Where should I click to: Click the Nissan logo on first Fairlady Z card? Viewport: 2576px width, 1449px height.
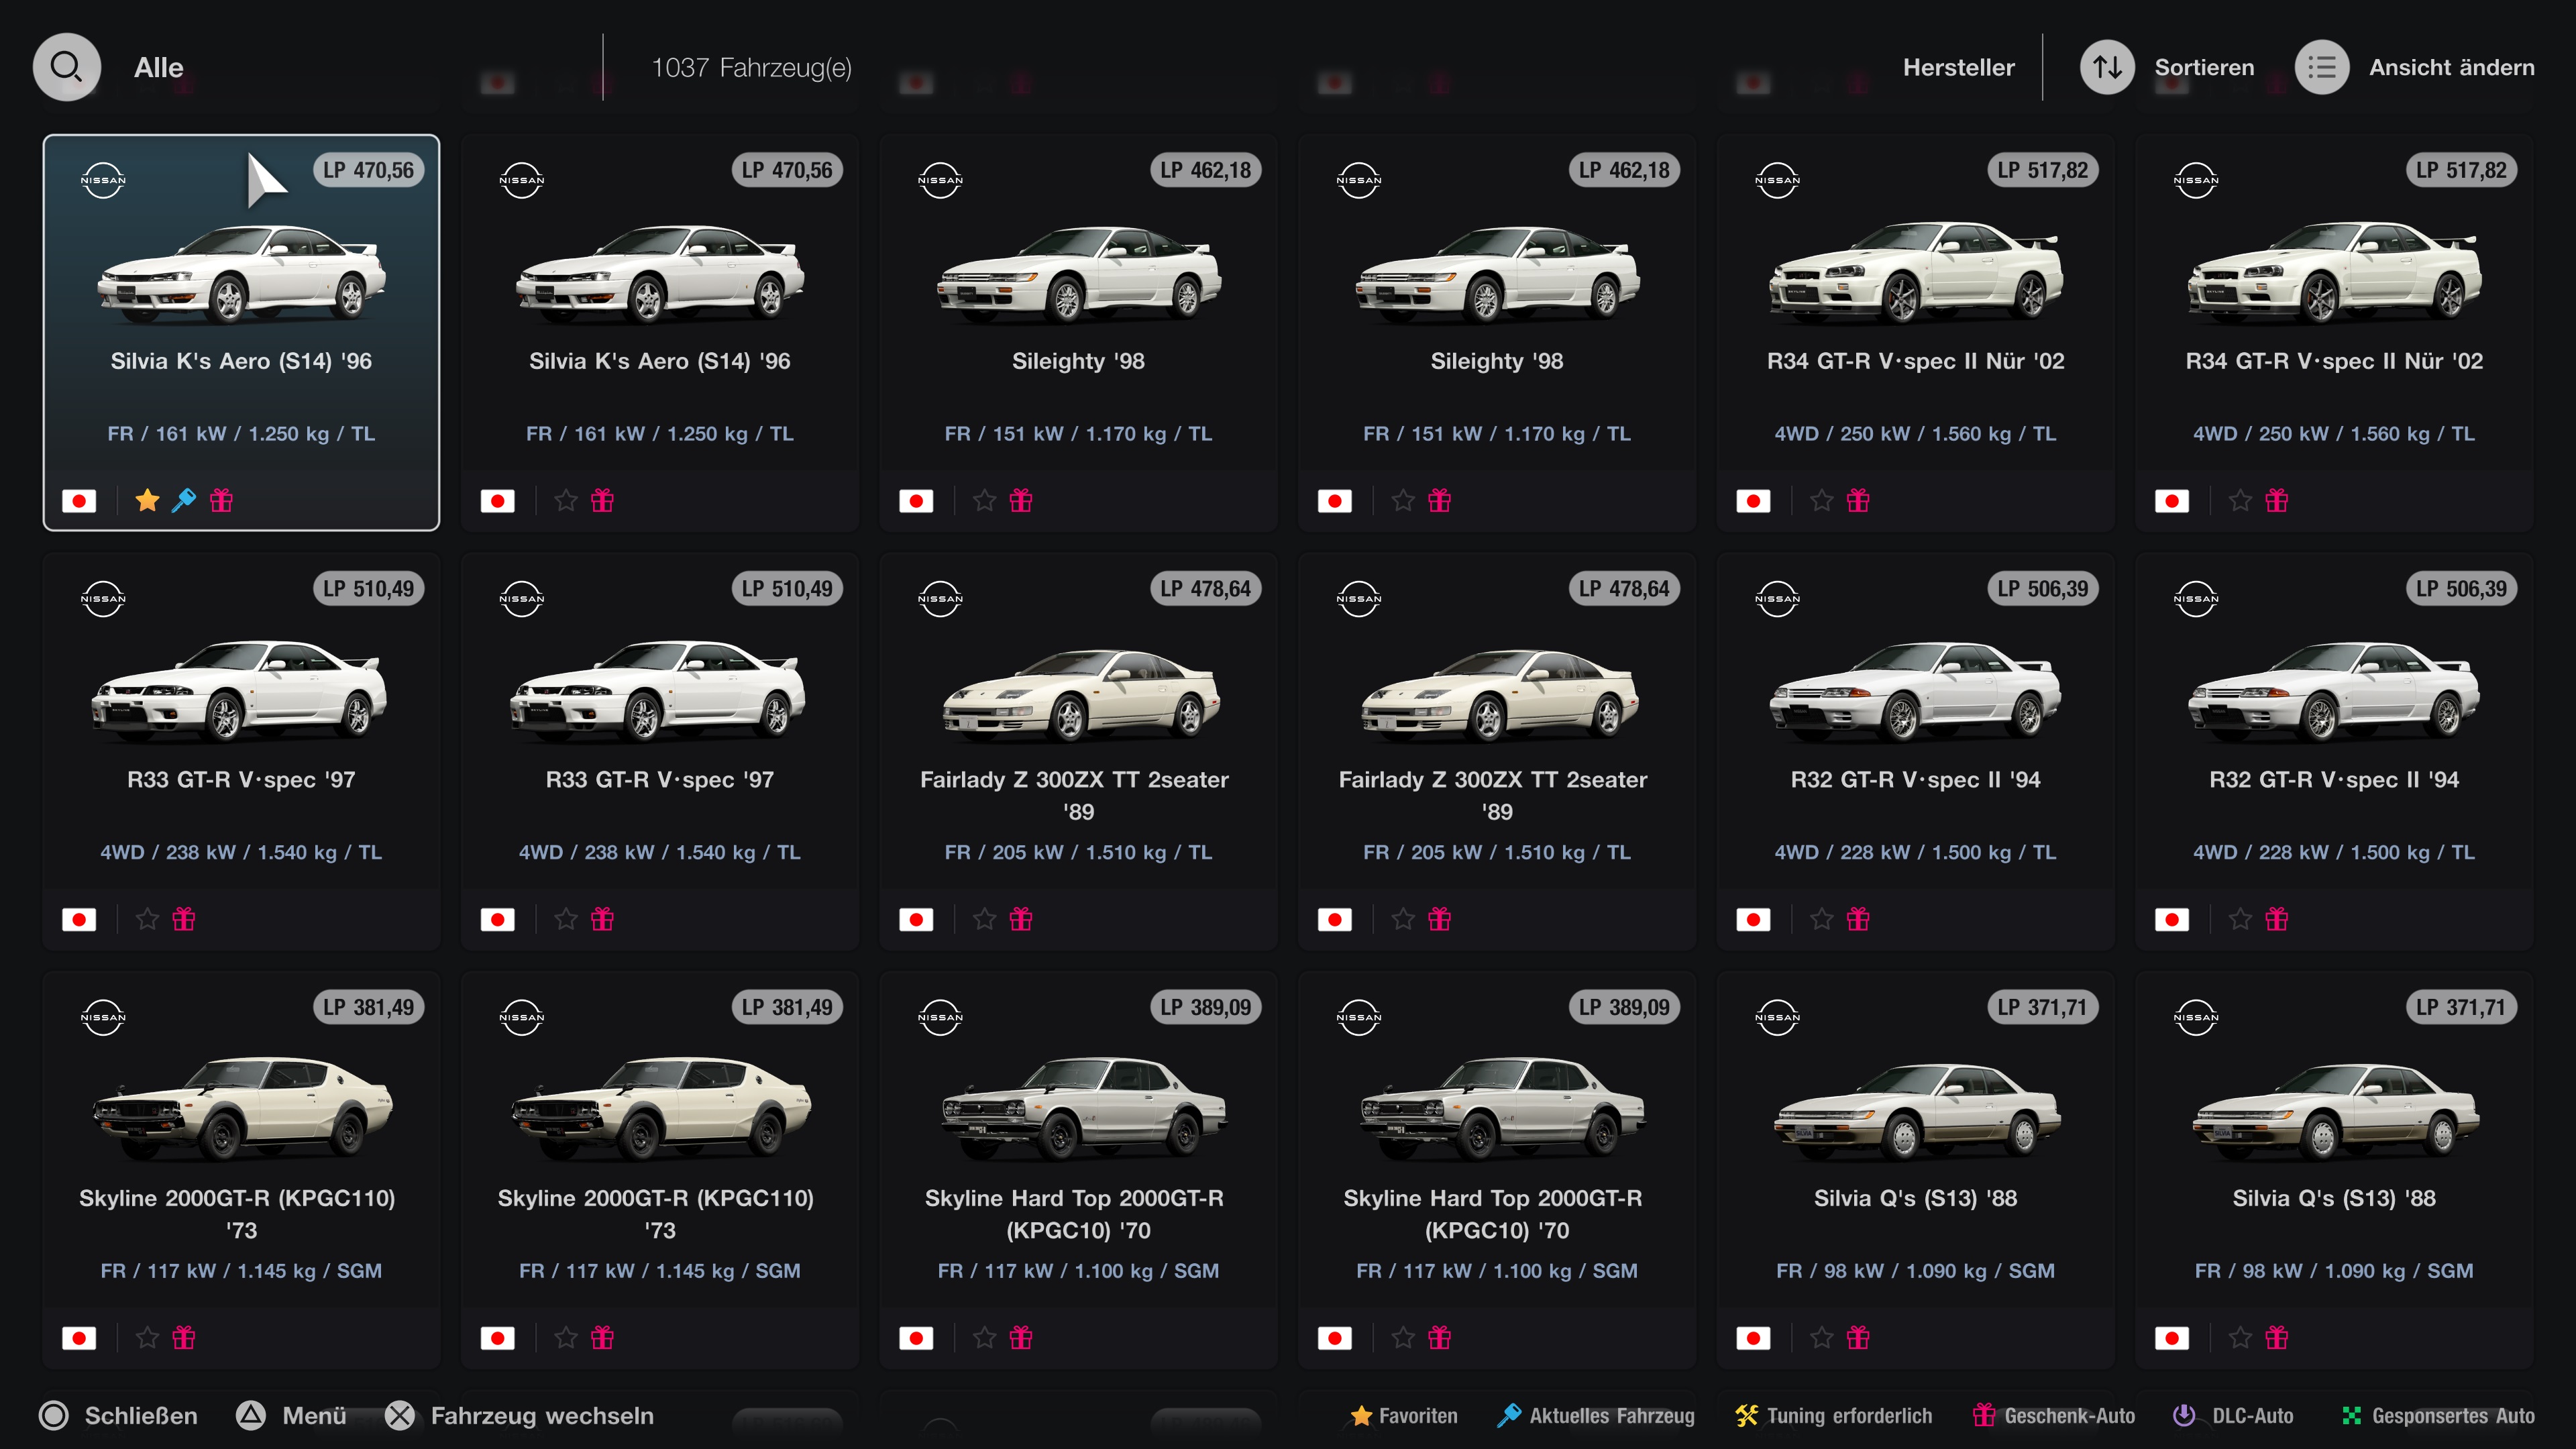pyautogui.click(x=940, y=599)
